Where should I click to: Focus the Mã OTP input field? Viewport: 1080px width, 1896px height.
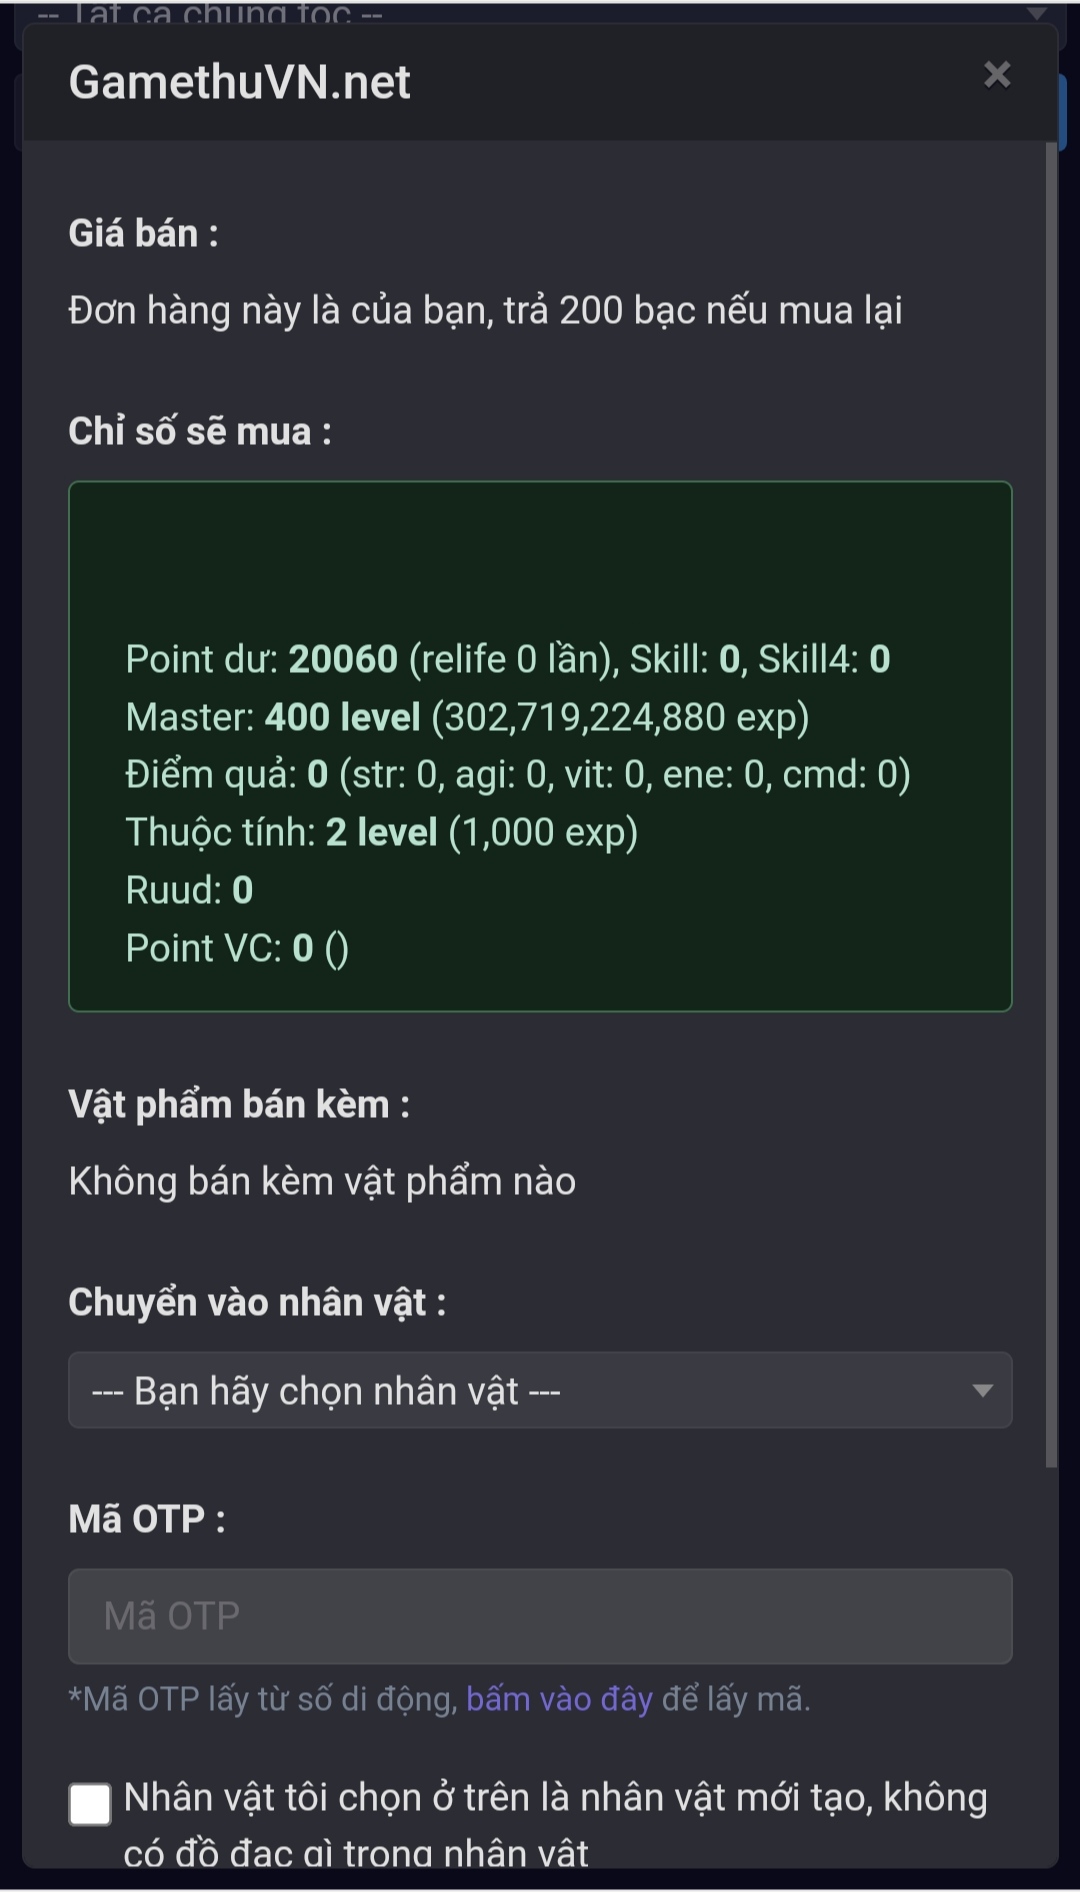point(540,1616)
